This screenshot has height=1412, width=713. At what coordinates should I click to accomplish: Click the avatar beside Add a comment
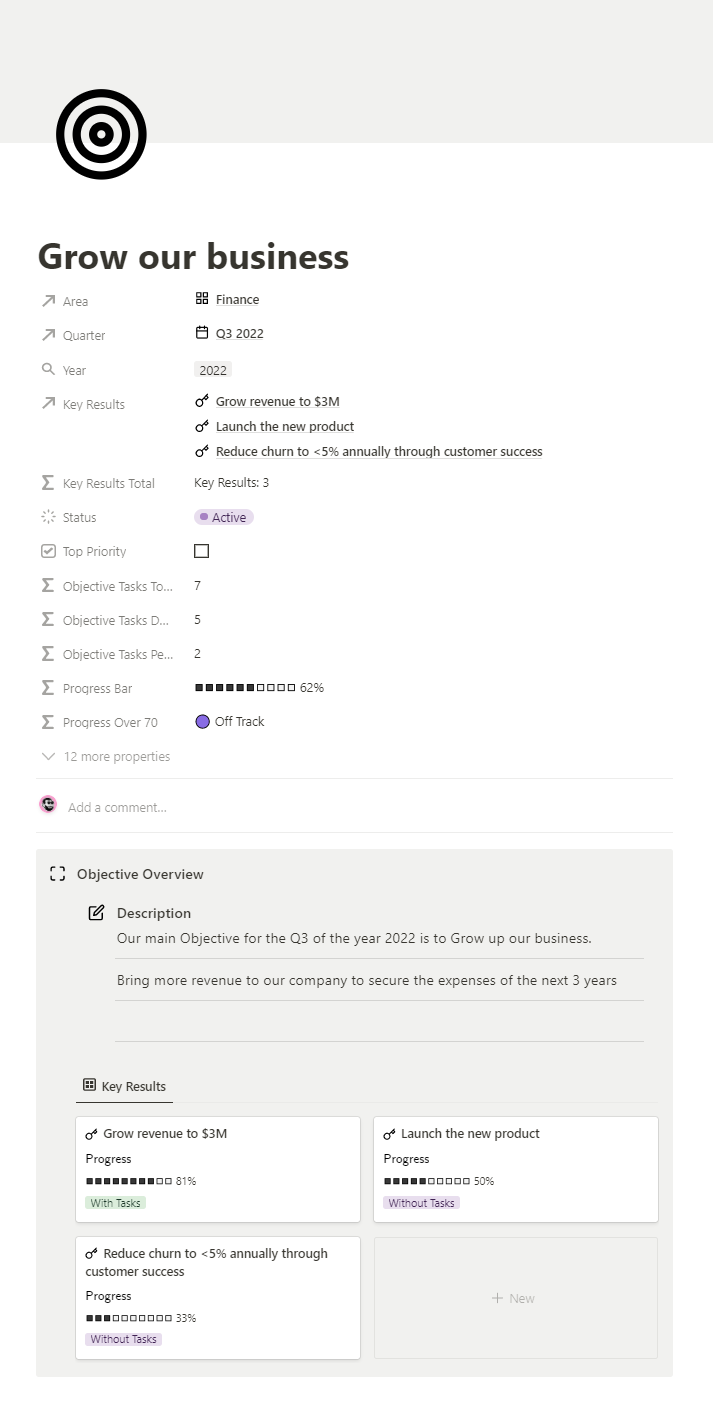tap(48, 804)
